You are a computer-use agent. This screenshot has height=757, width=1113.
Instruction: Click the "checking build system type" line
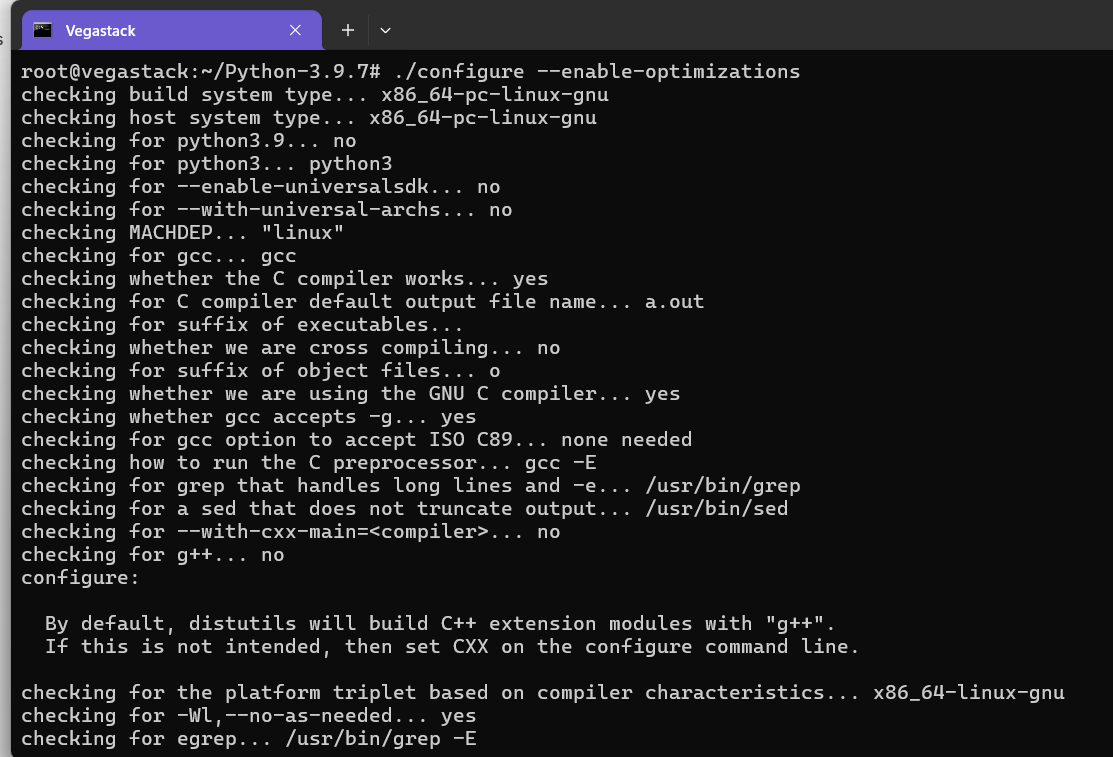coord(314,95)
